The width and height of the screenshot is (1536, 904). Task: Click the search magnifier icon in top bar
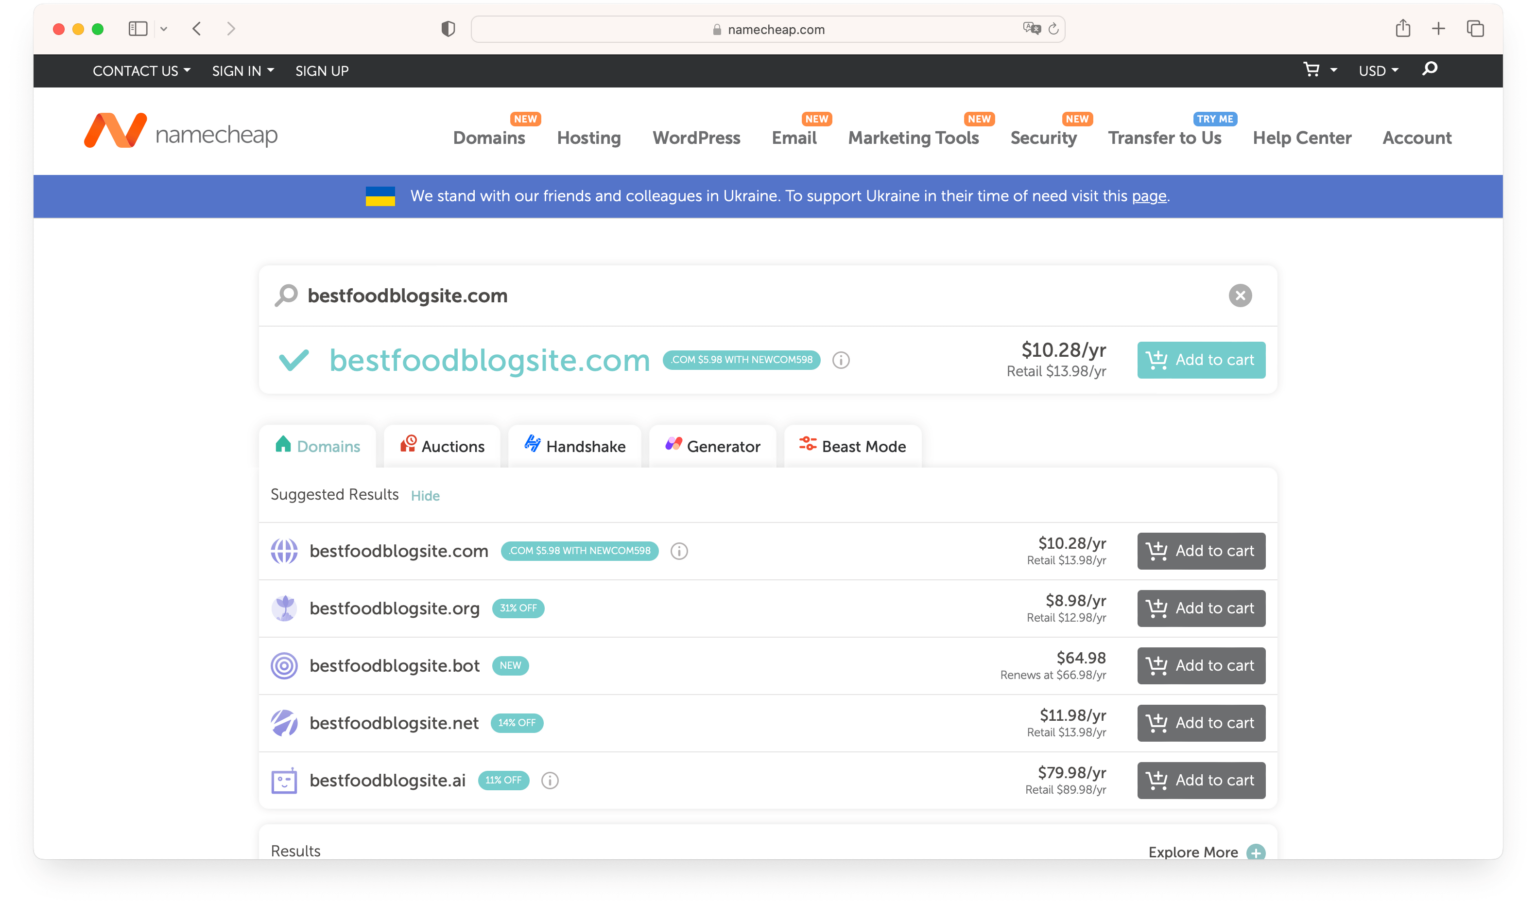point(1430,69)
